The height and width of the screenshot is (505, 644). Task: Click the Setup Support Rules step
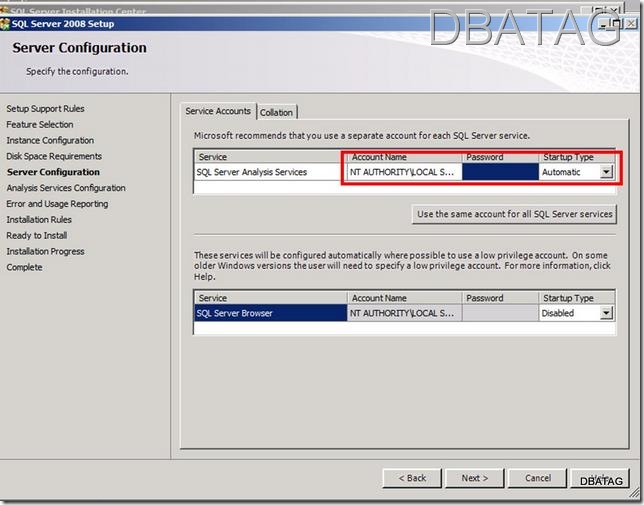(45, 109)
